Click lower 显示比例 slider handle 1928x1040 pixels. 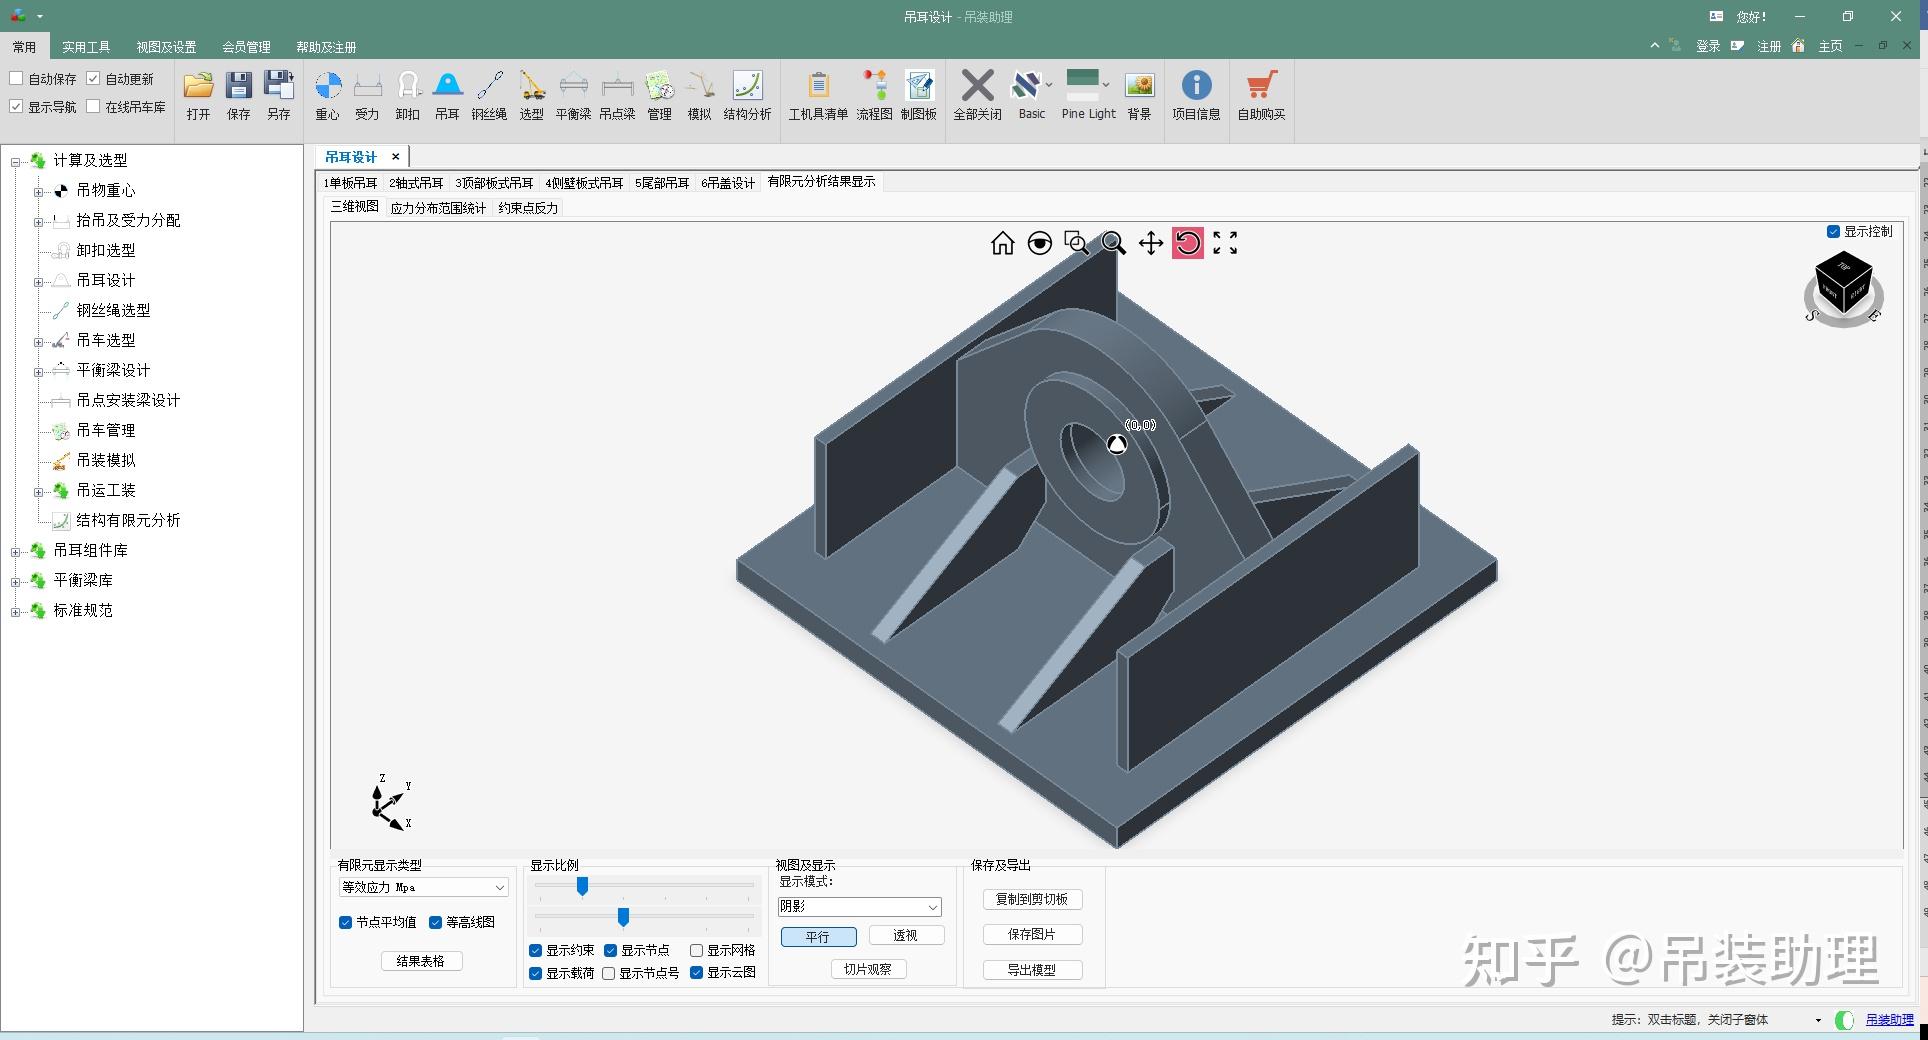pos(623,917)
